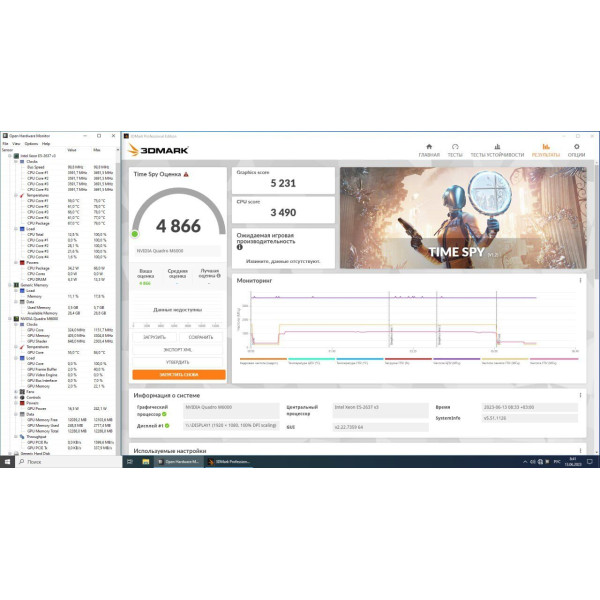Switch to the Open Hardware Monitor taskbar button
600x600 pixels.
[x=179, y=462]
